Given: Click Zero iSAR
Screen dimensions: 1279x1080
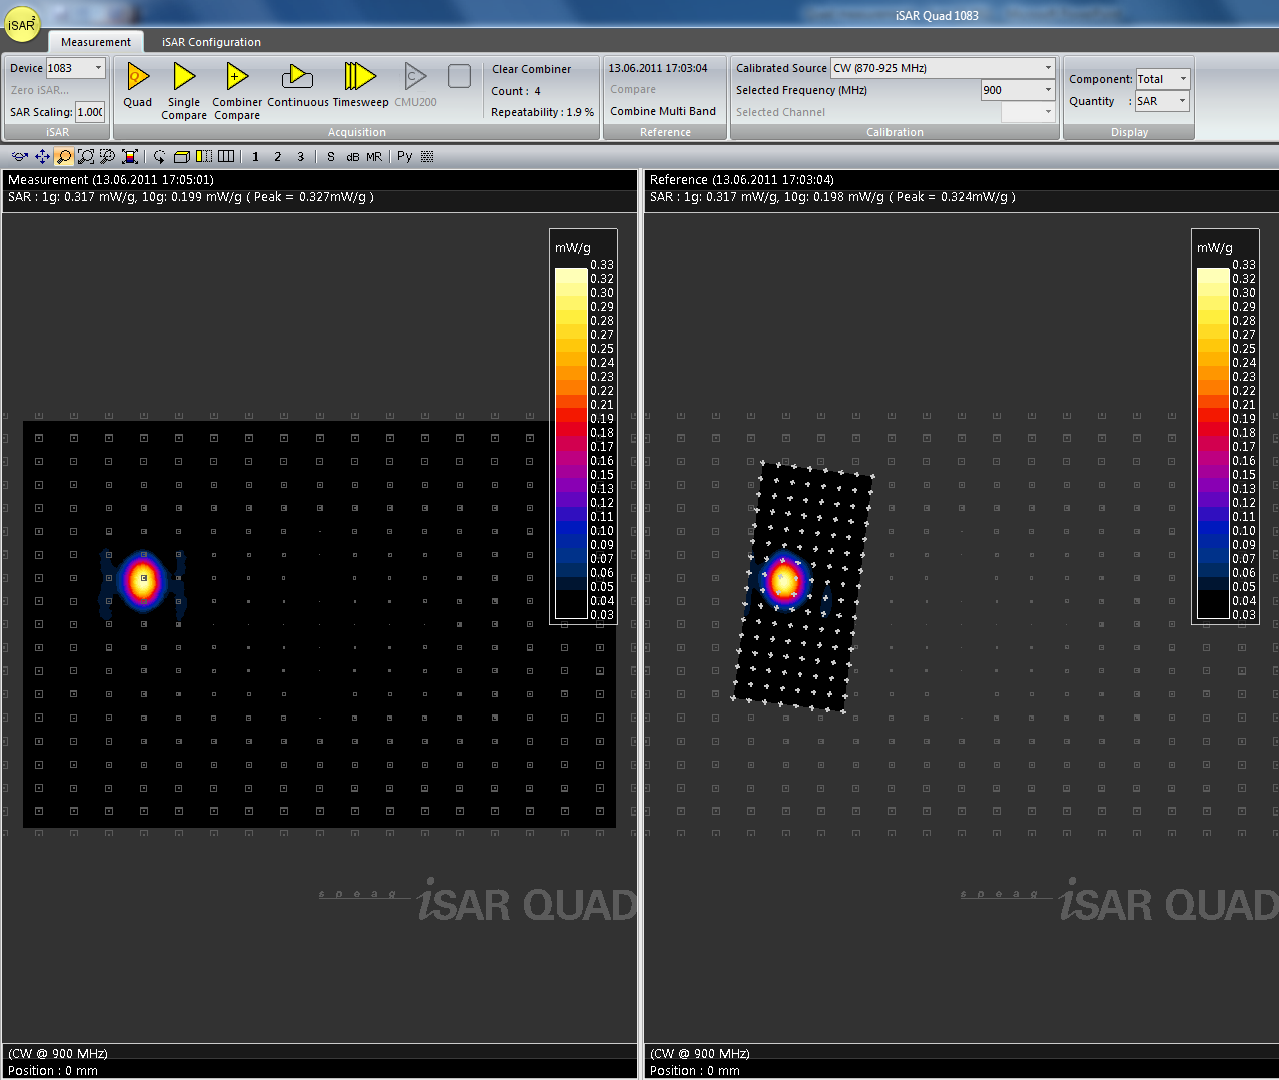Looking at the screenshot, I should tap(40, 90).
